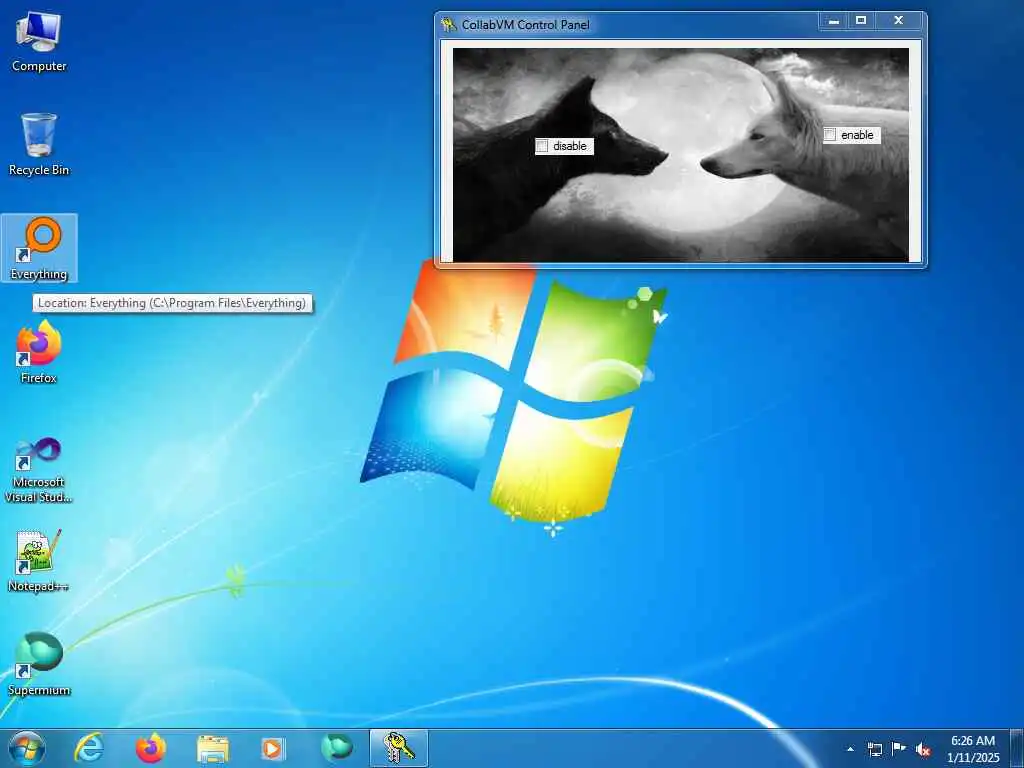The width and height of the screenshot is (1024, 768).
Task: Launch Internet Explorer from the taskbar
Action: (89, 748)
